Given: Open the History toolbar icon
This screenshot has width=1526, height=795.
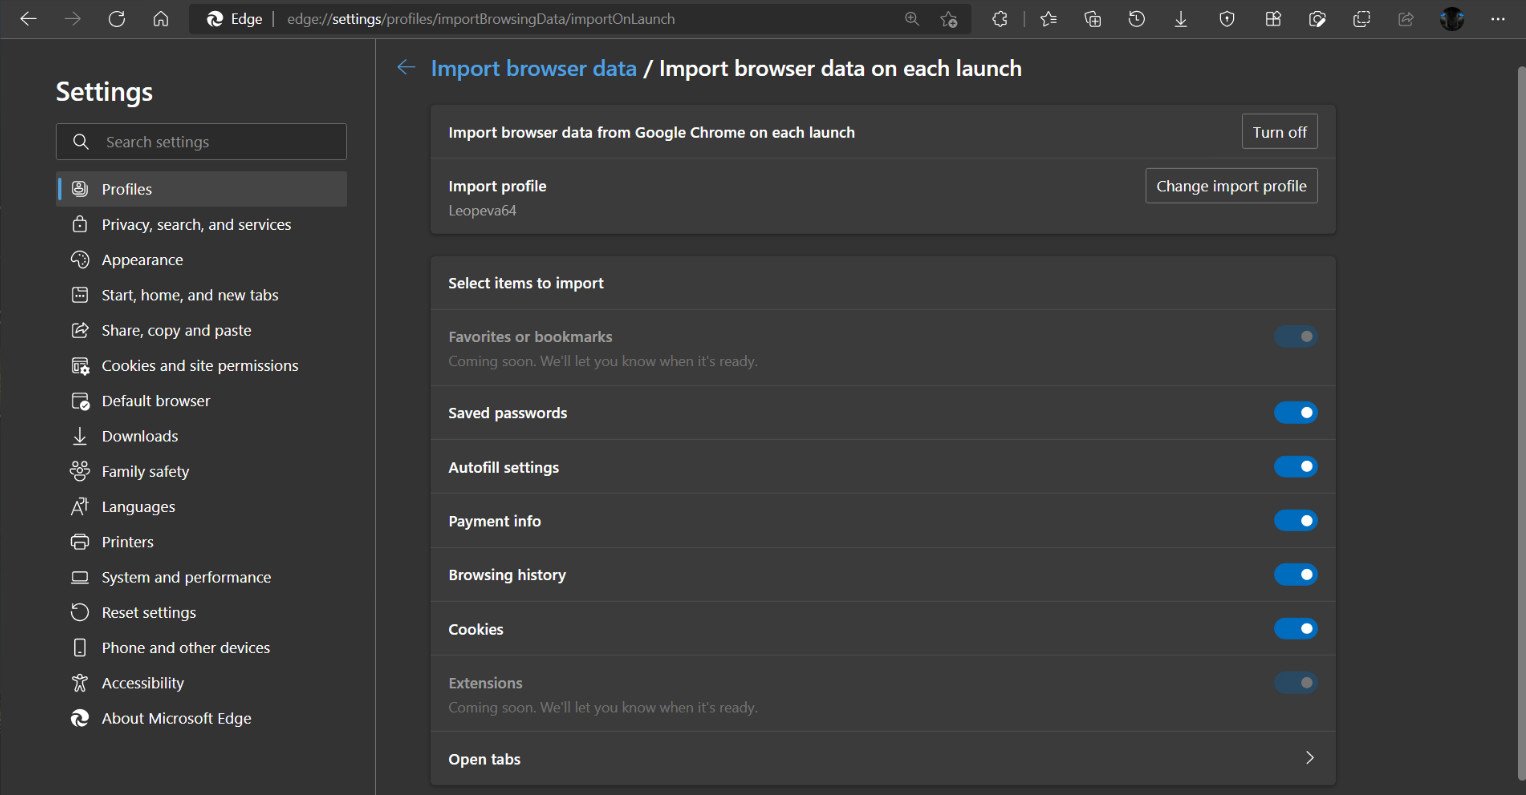Looking at the screenshot, I should point(1136,19).
